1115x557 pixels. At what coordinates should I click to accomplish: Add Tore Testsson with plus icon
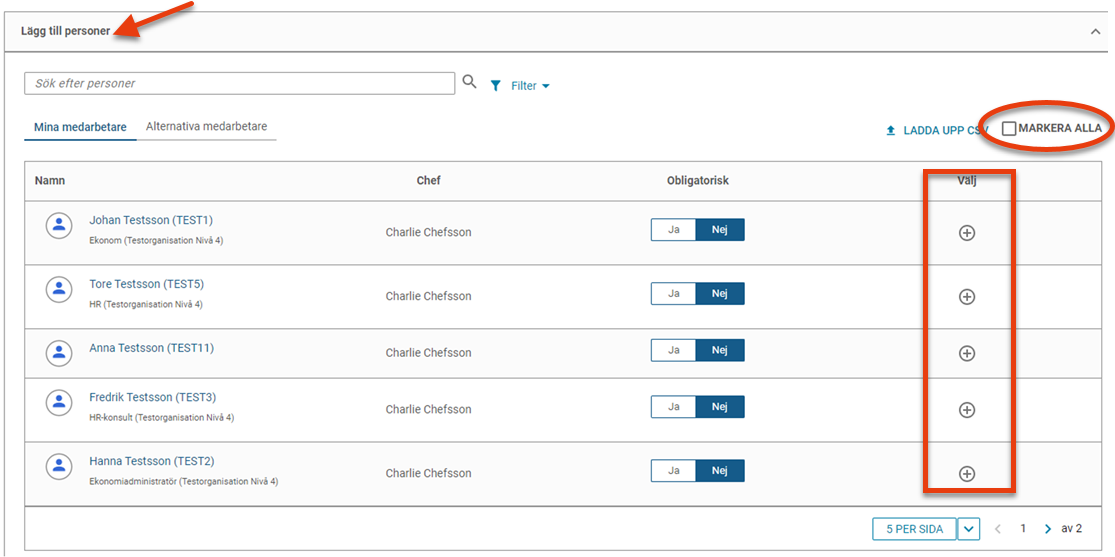[x=966, y=297]
